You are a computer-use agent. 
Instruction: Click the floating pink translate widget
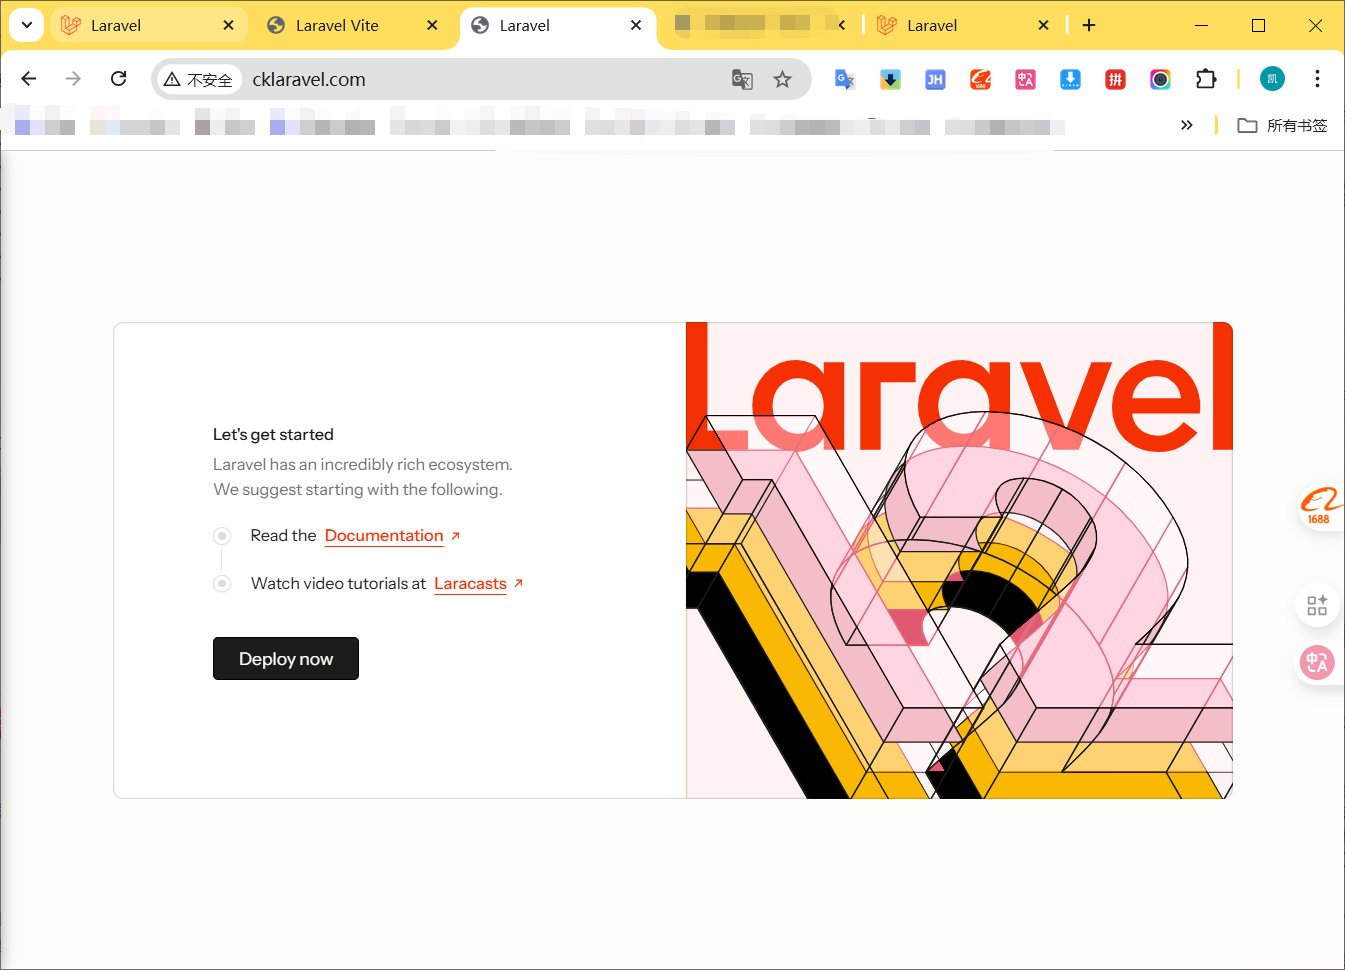point(1317,662)
